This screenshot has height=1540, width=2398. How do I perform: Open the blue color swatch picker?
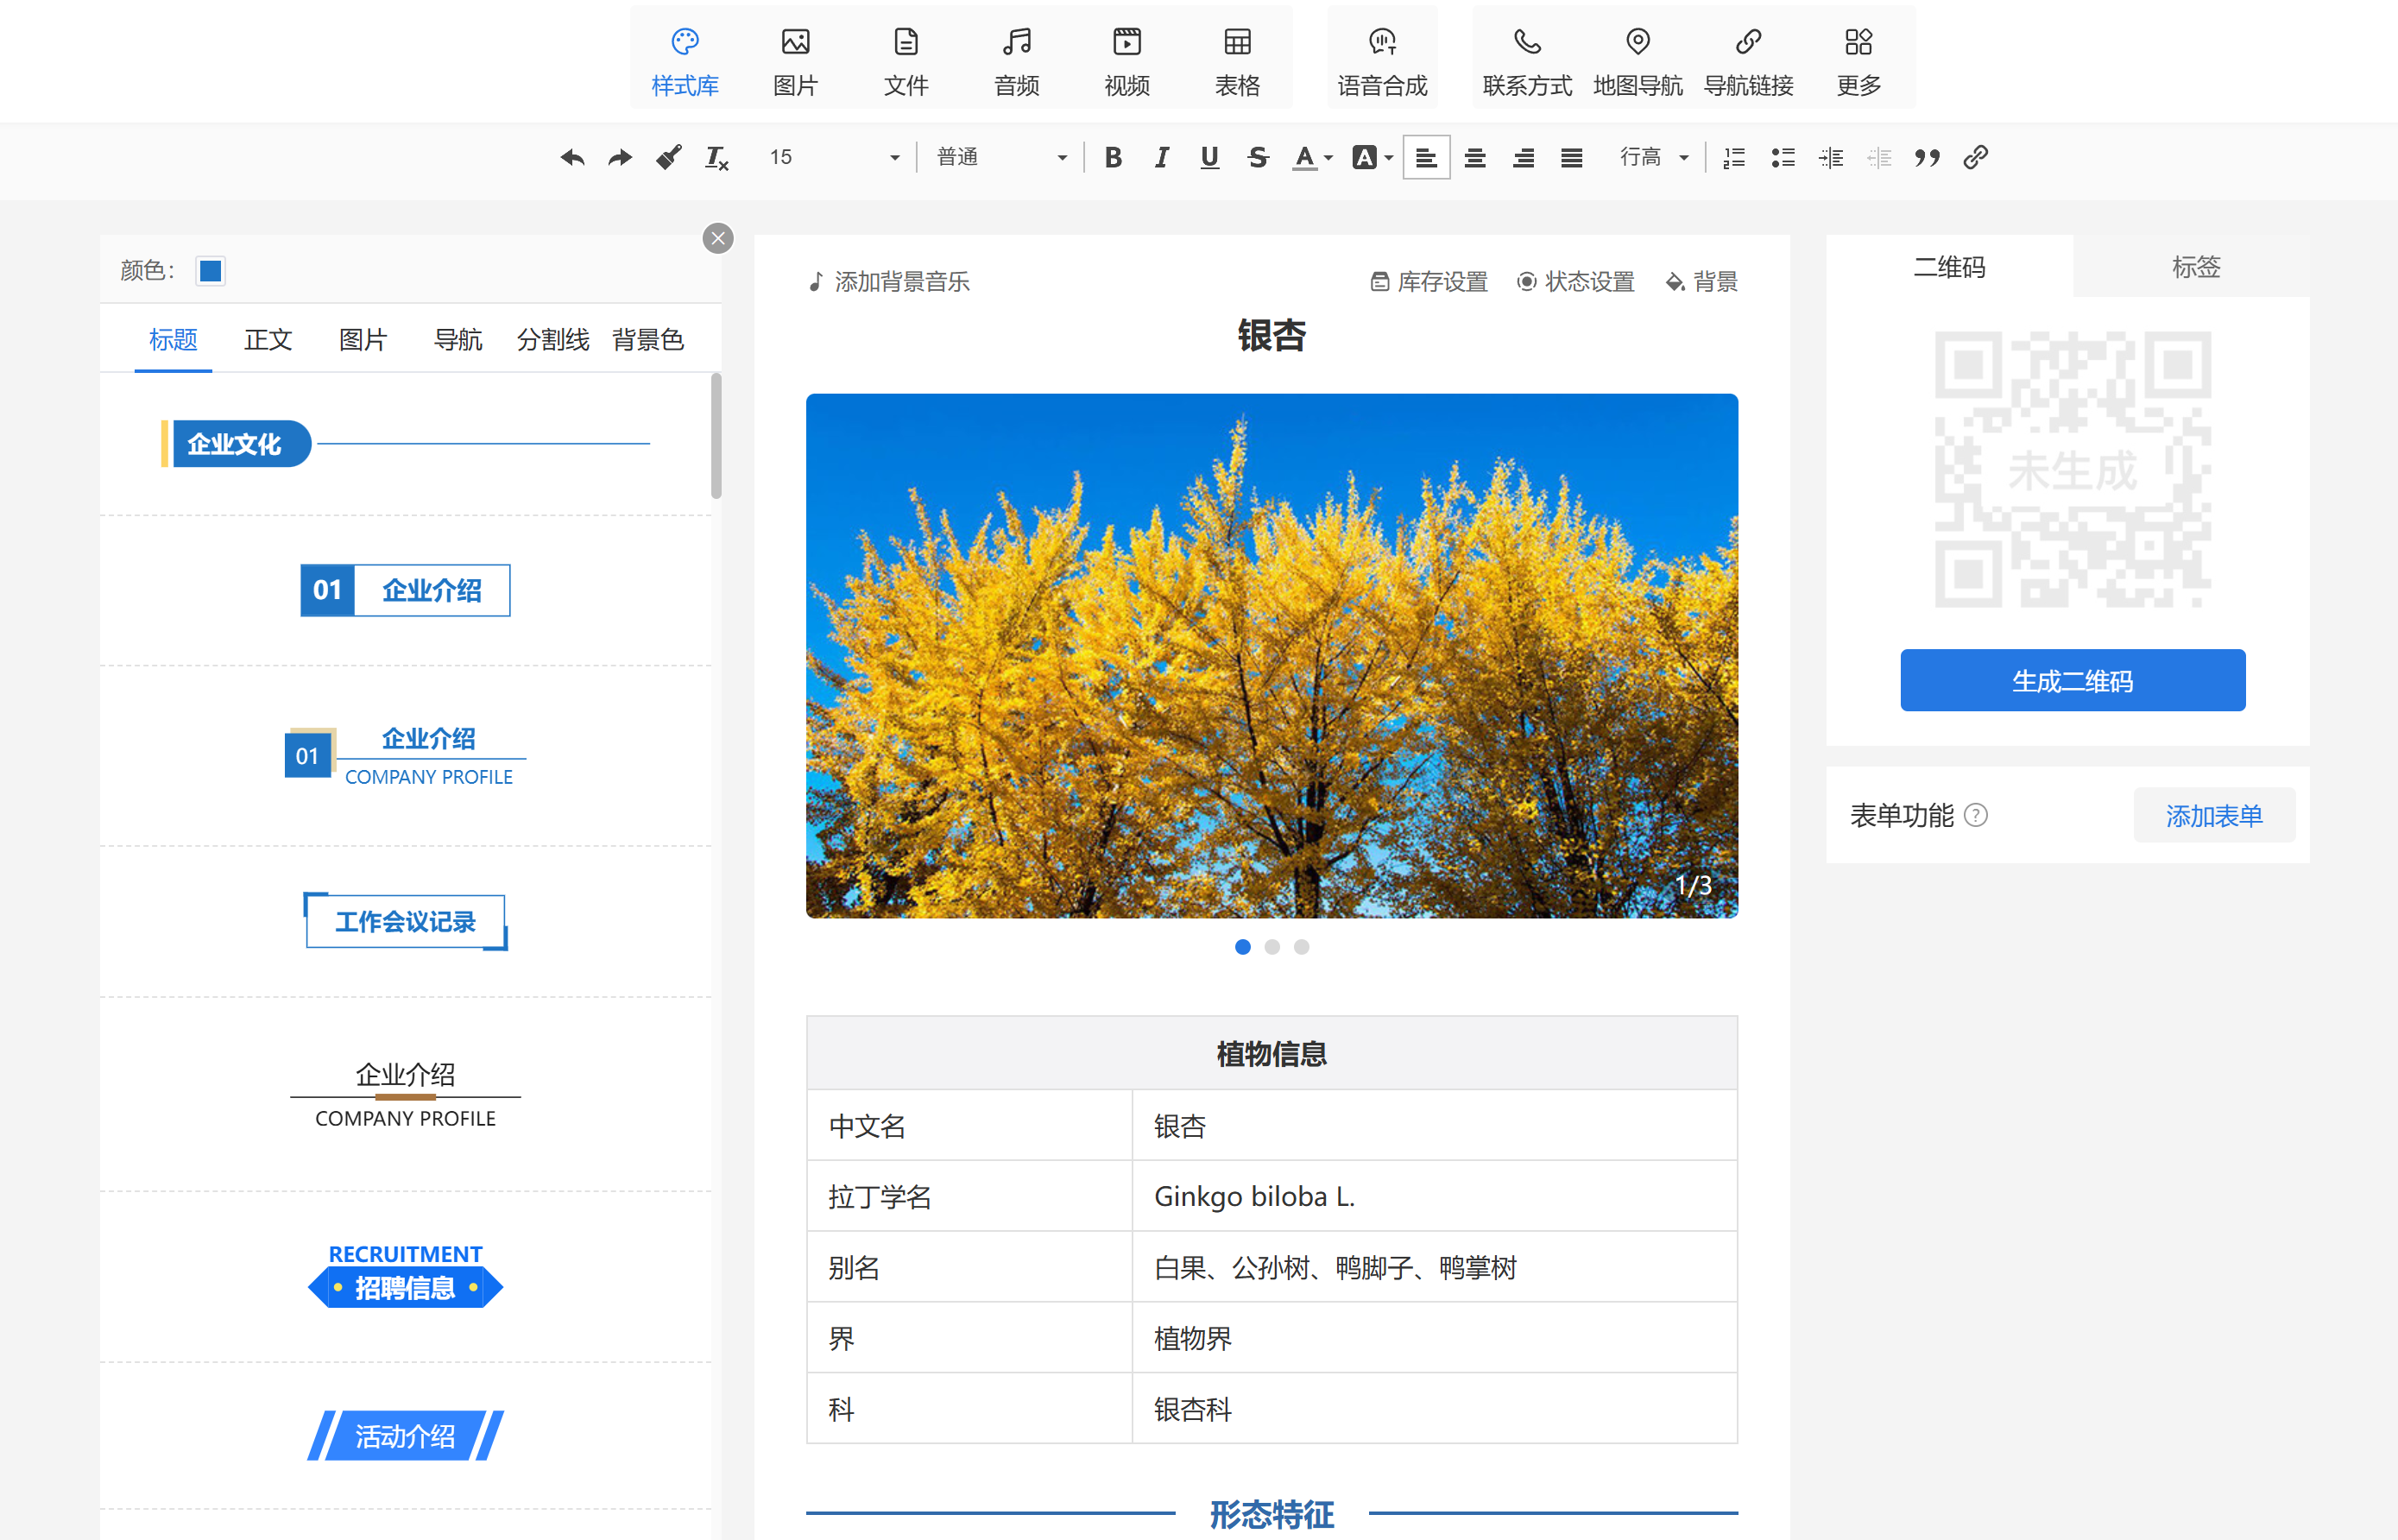point(210,270)
